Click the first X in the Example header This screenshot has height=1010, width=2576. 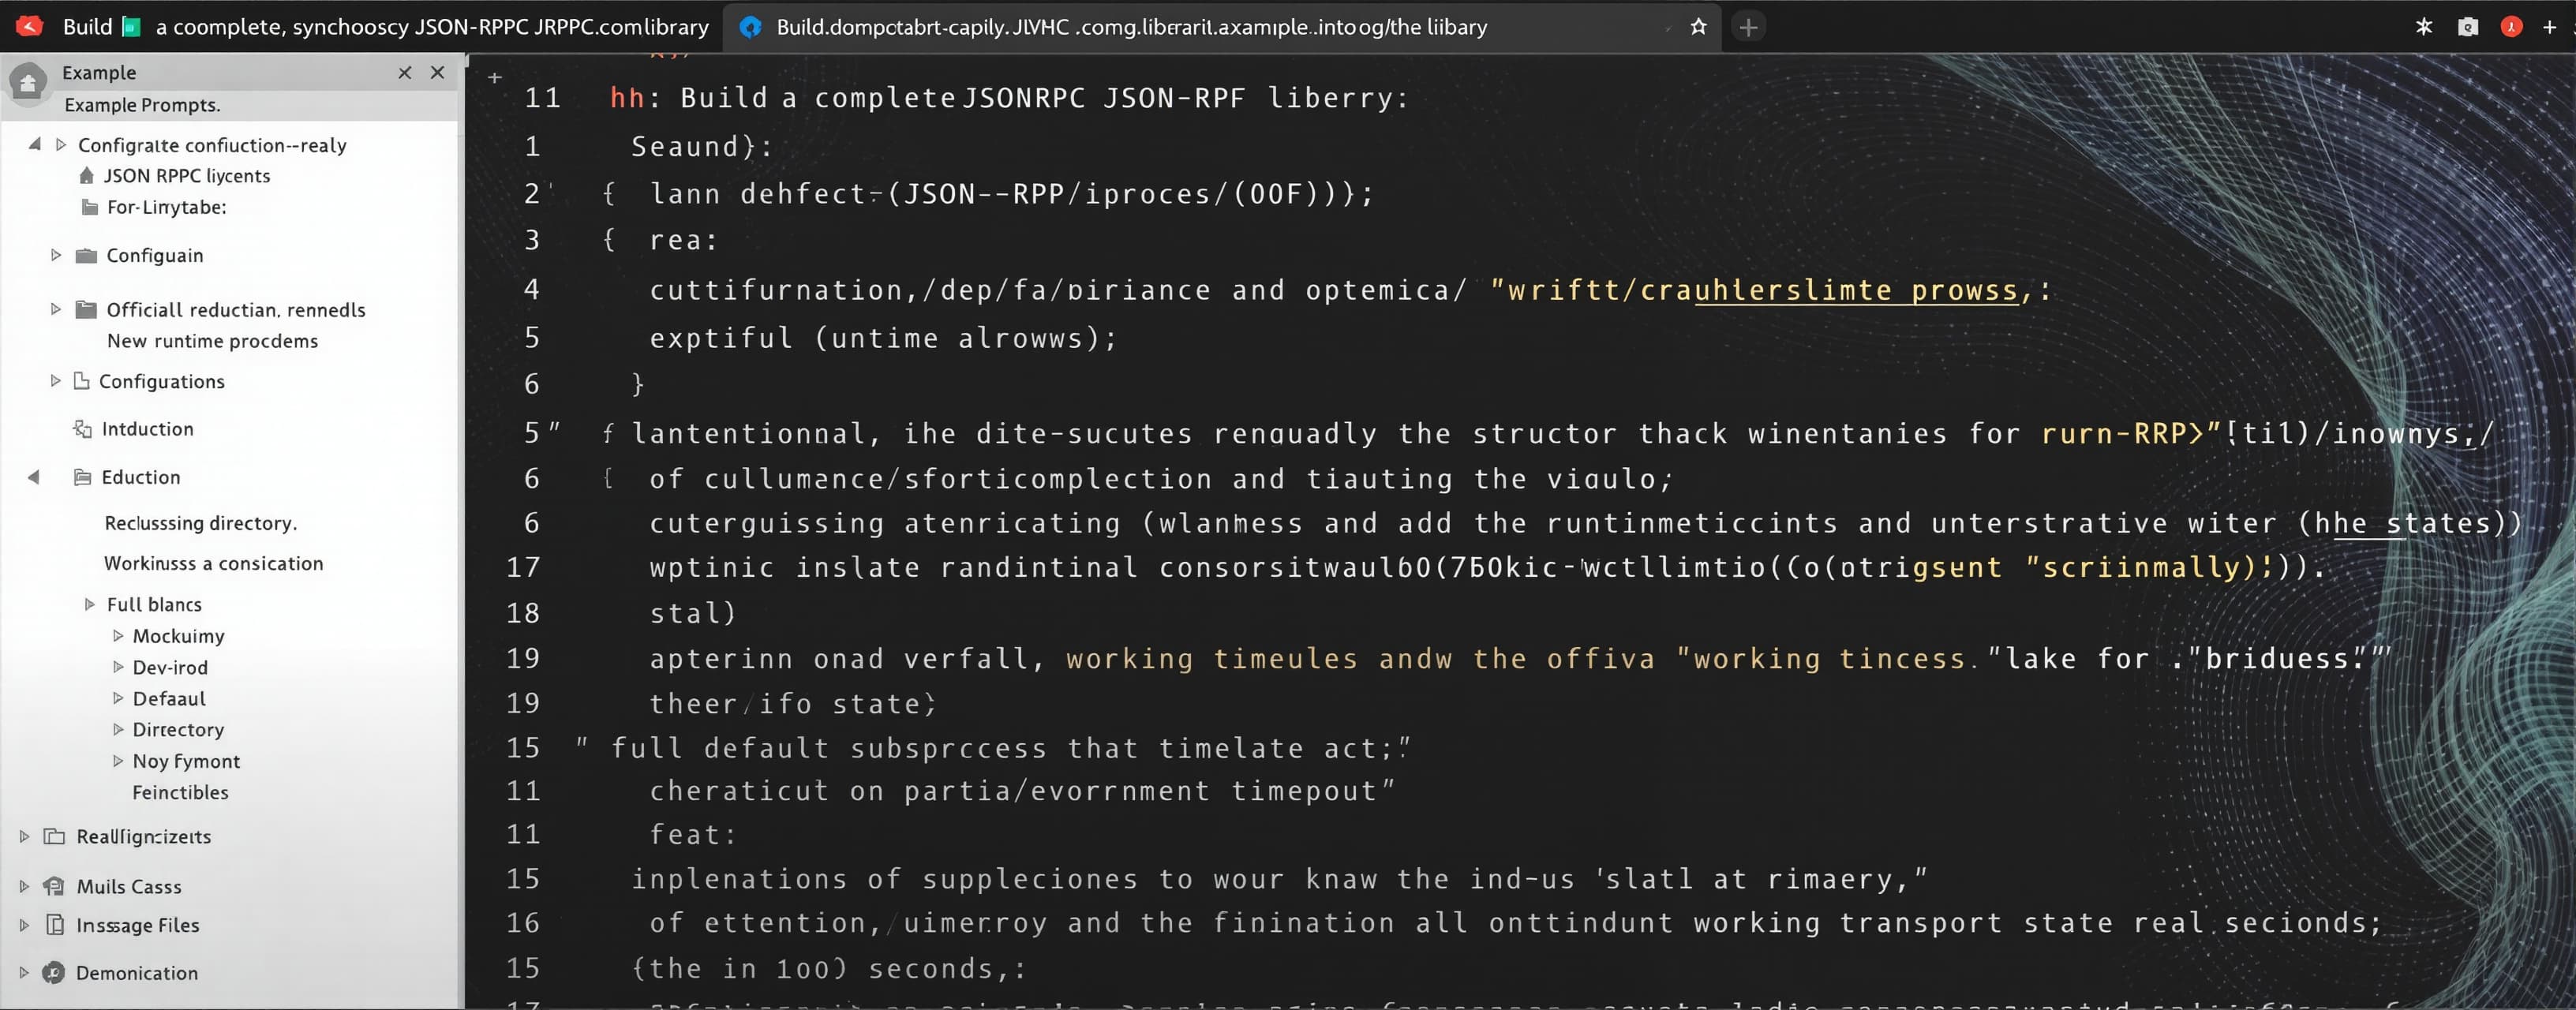coord(405,72)
